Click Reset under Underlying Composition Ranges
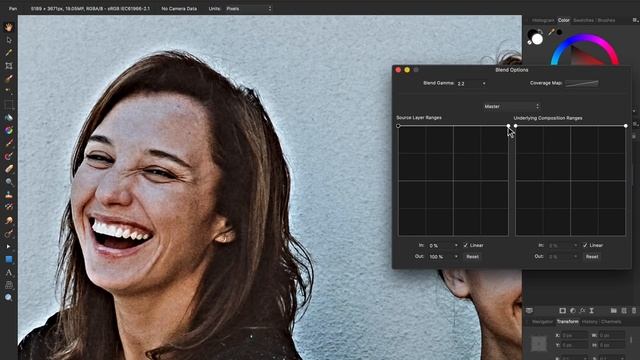Screen dimensions: 640x360 coord(592,257)
